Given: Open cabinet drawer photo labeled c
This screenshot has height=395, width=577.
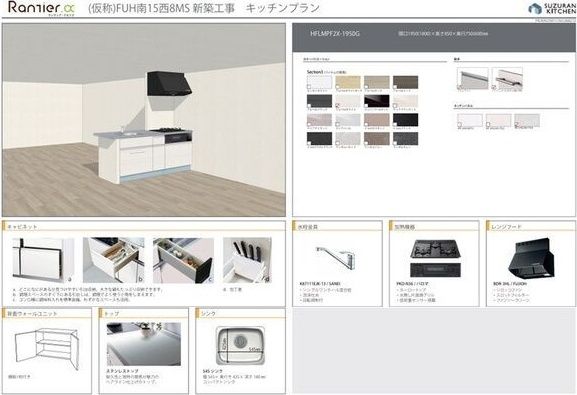Looking at the screenshot, I should (183, 260).
